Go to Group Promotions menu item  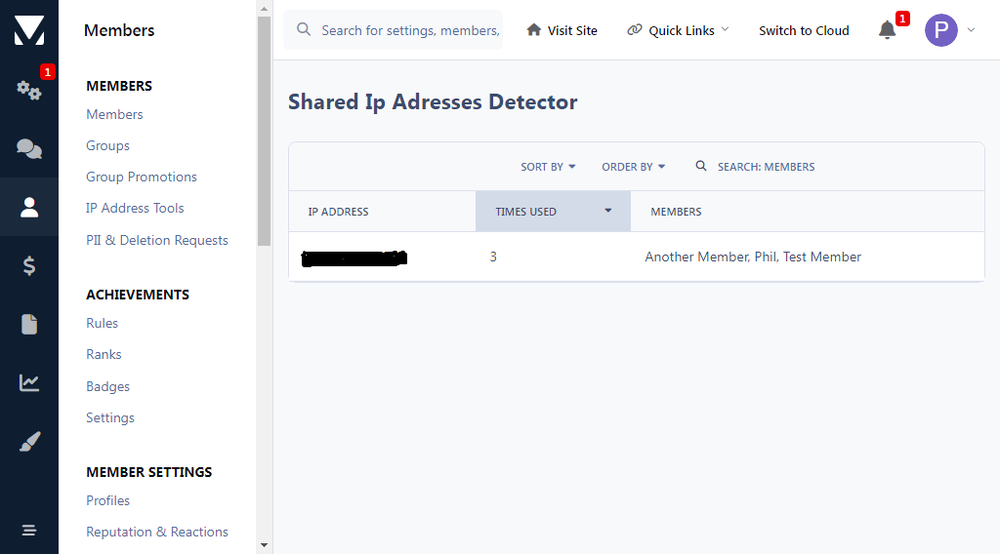[141, 177]
